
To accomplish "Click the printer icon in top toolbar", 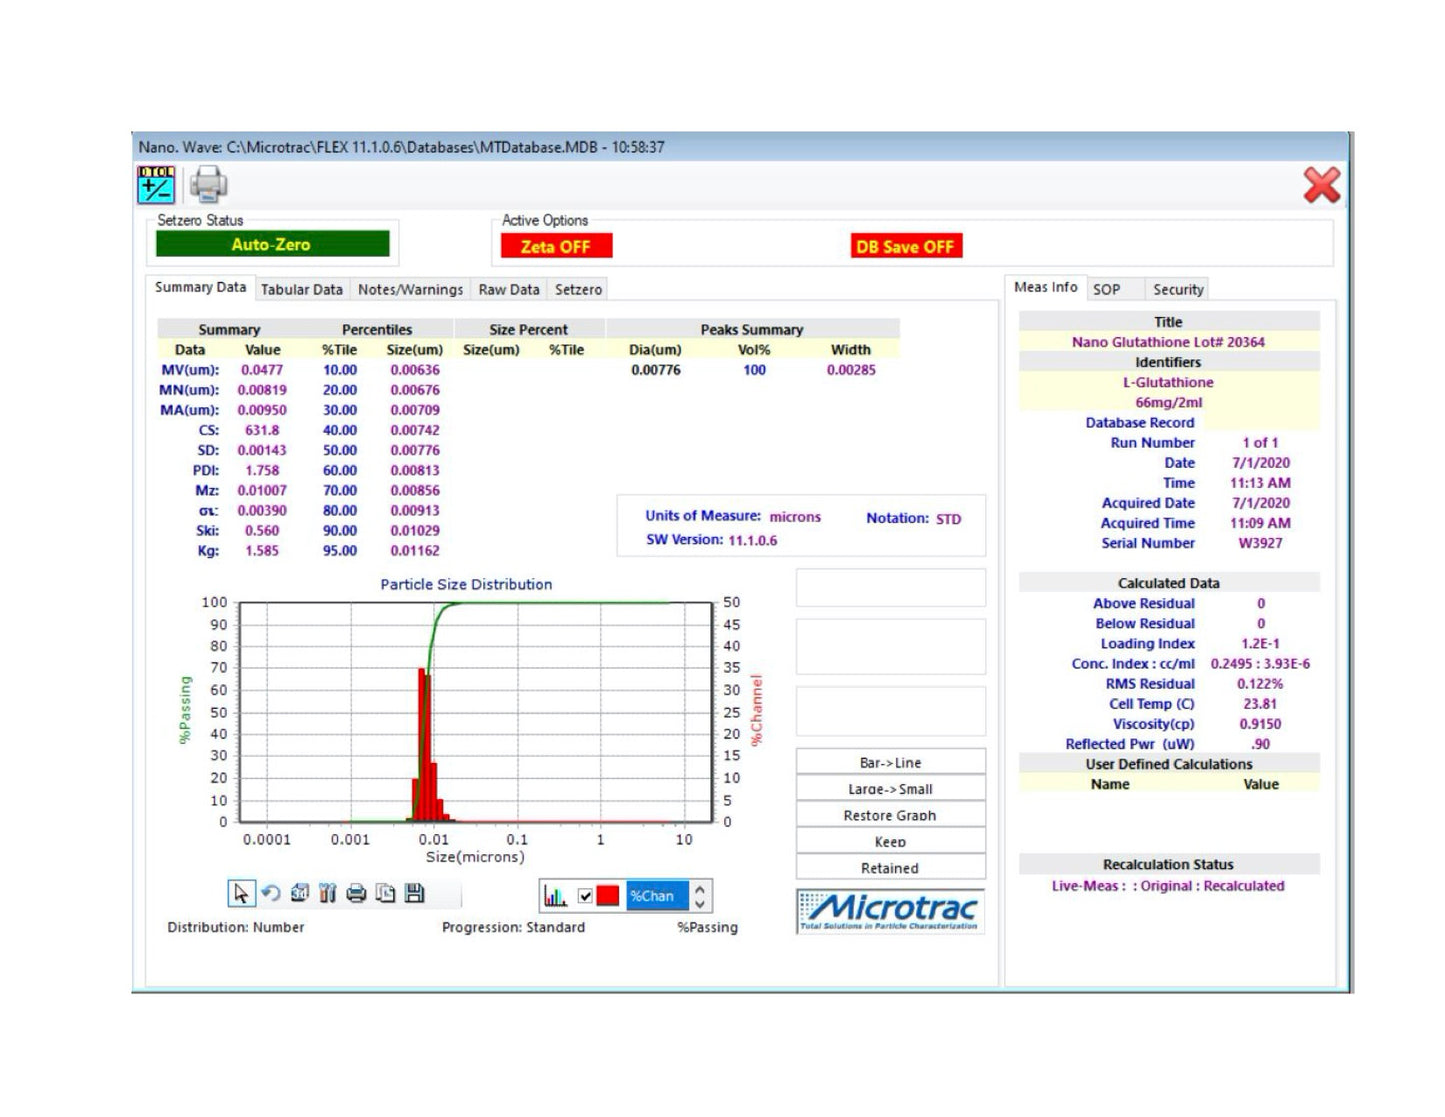I will pos(208,185).
